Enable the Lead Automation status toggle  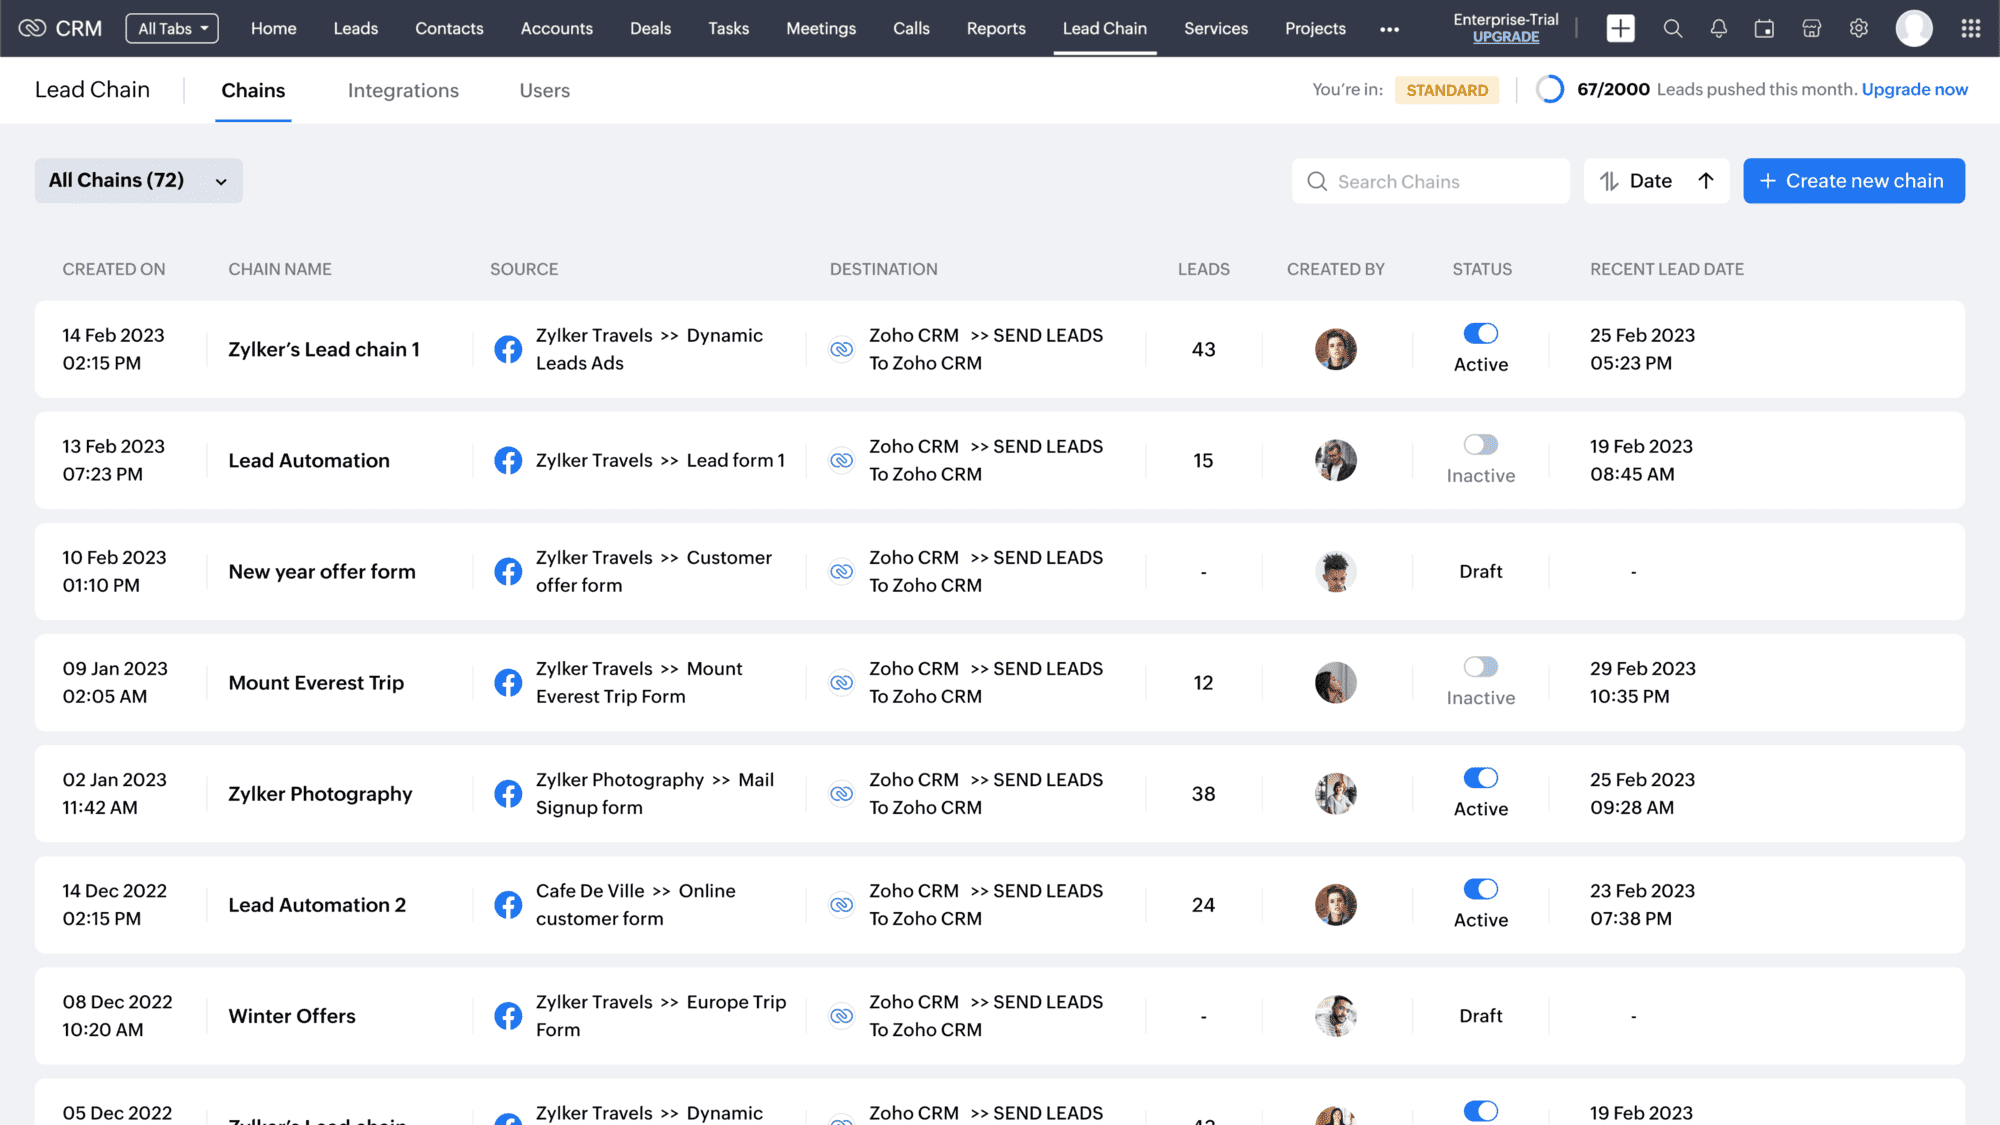click(x=1480, y=445)
